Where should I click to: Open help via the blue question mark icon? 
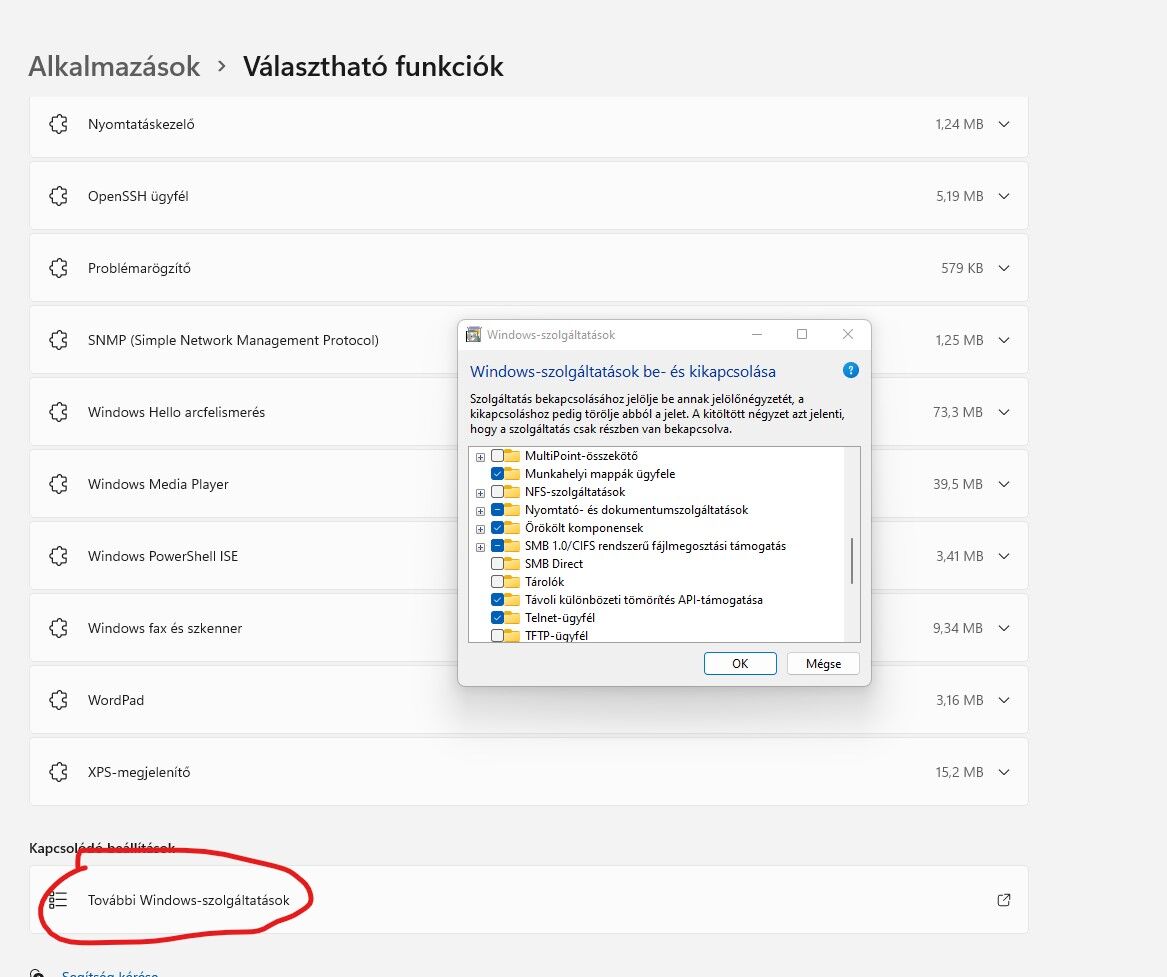[x=851, y=371]
